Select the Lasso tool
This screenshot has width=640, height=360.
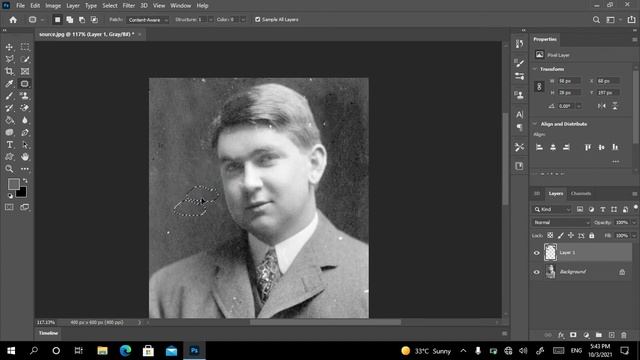[9, 59]
